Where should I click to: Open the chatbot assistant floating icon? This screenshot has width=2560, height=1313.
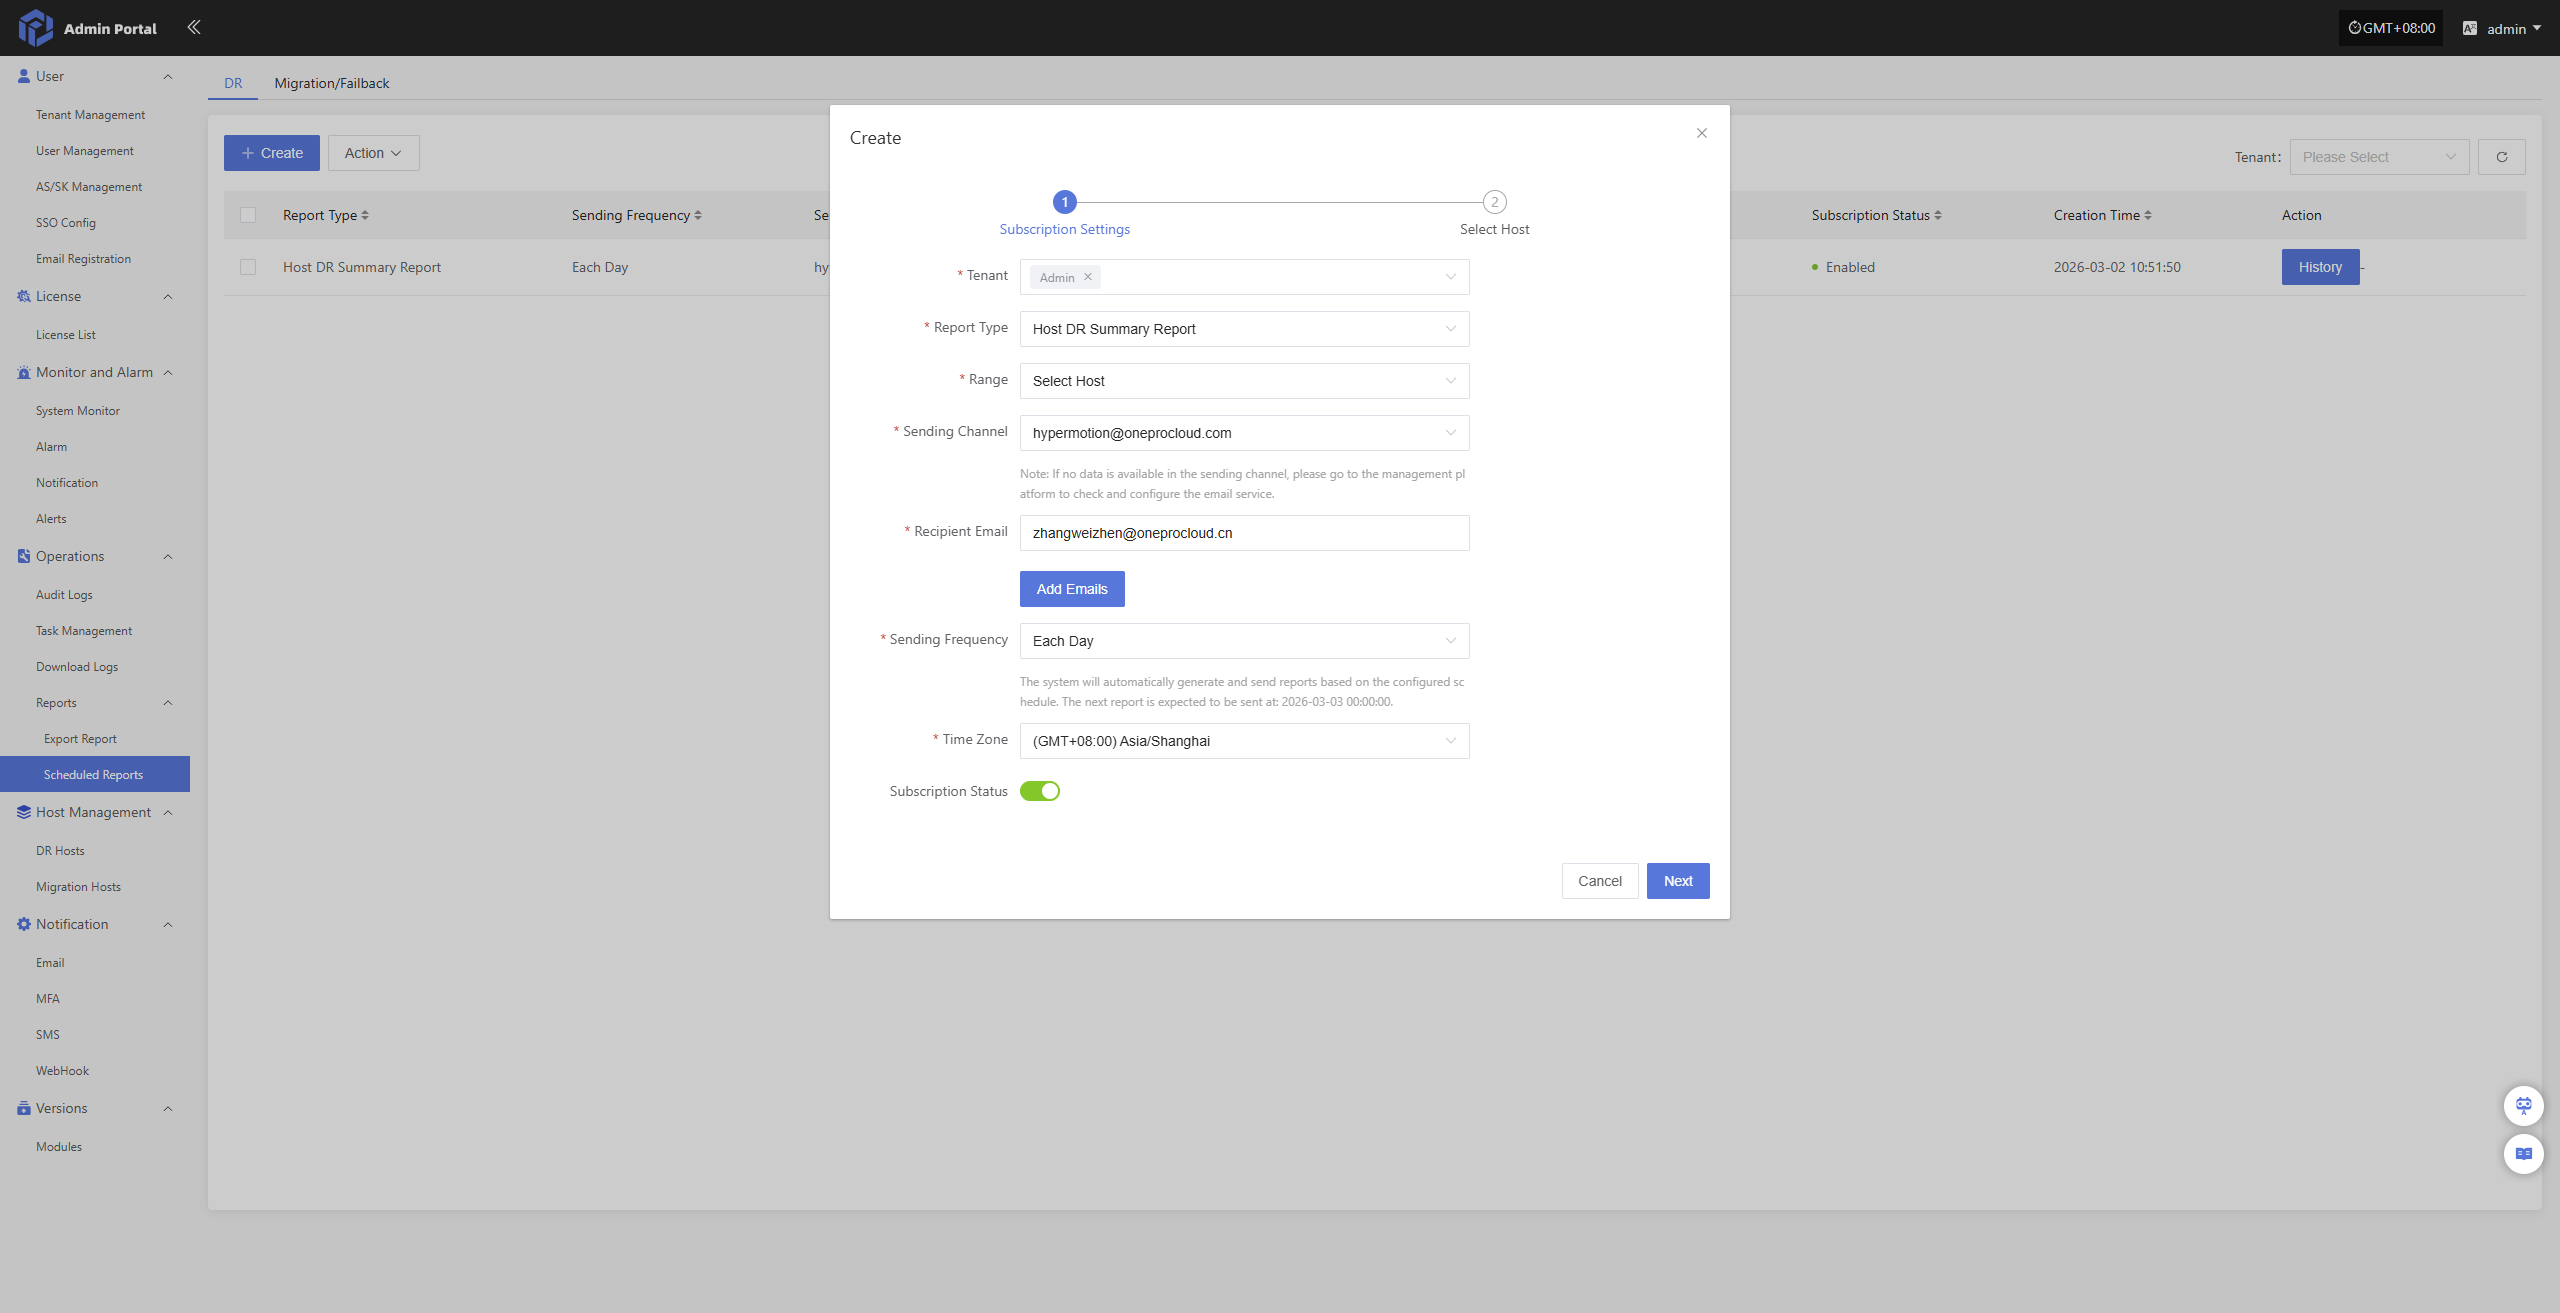2523,1106
